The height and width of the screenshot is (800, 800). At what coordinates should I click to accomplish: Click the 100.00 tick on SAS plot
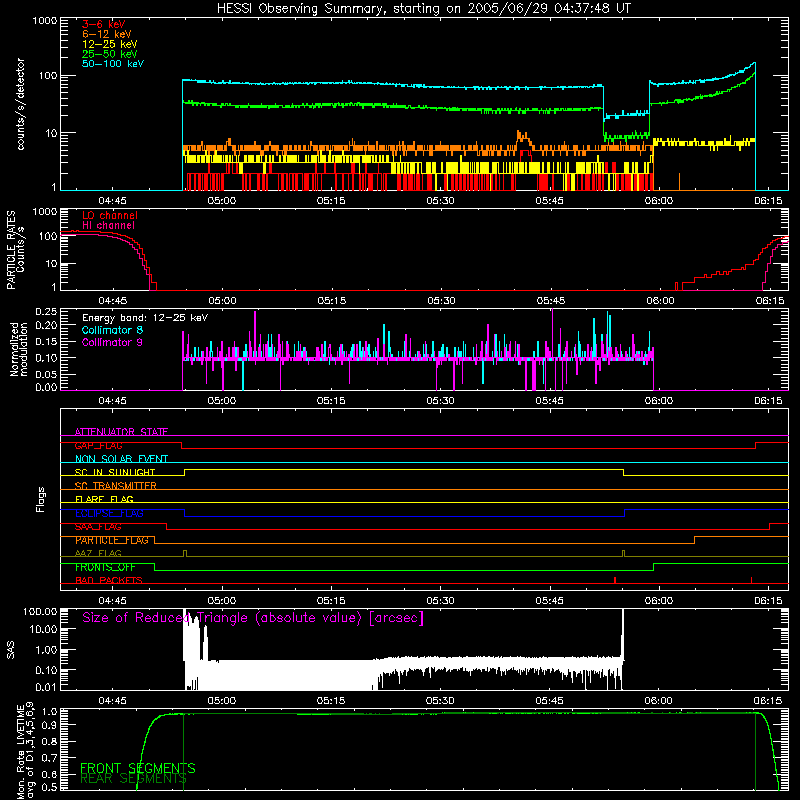click(40, 612)
